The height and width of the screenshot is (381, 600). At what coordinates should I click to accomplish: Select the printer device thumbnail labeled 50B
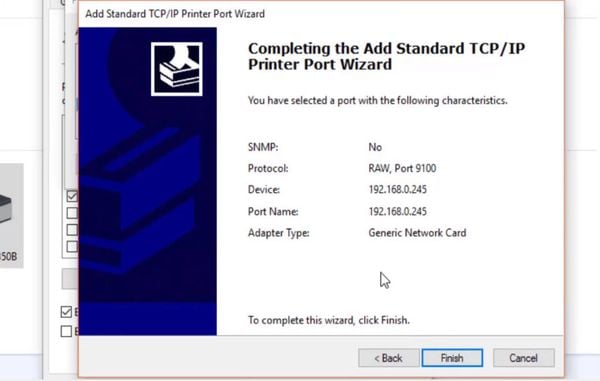click(11, 215)
